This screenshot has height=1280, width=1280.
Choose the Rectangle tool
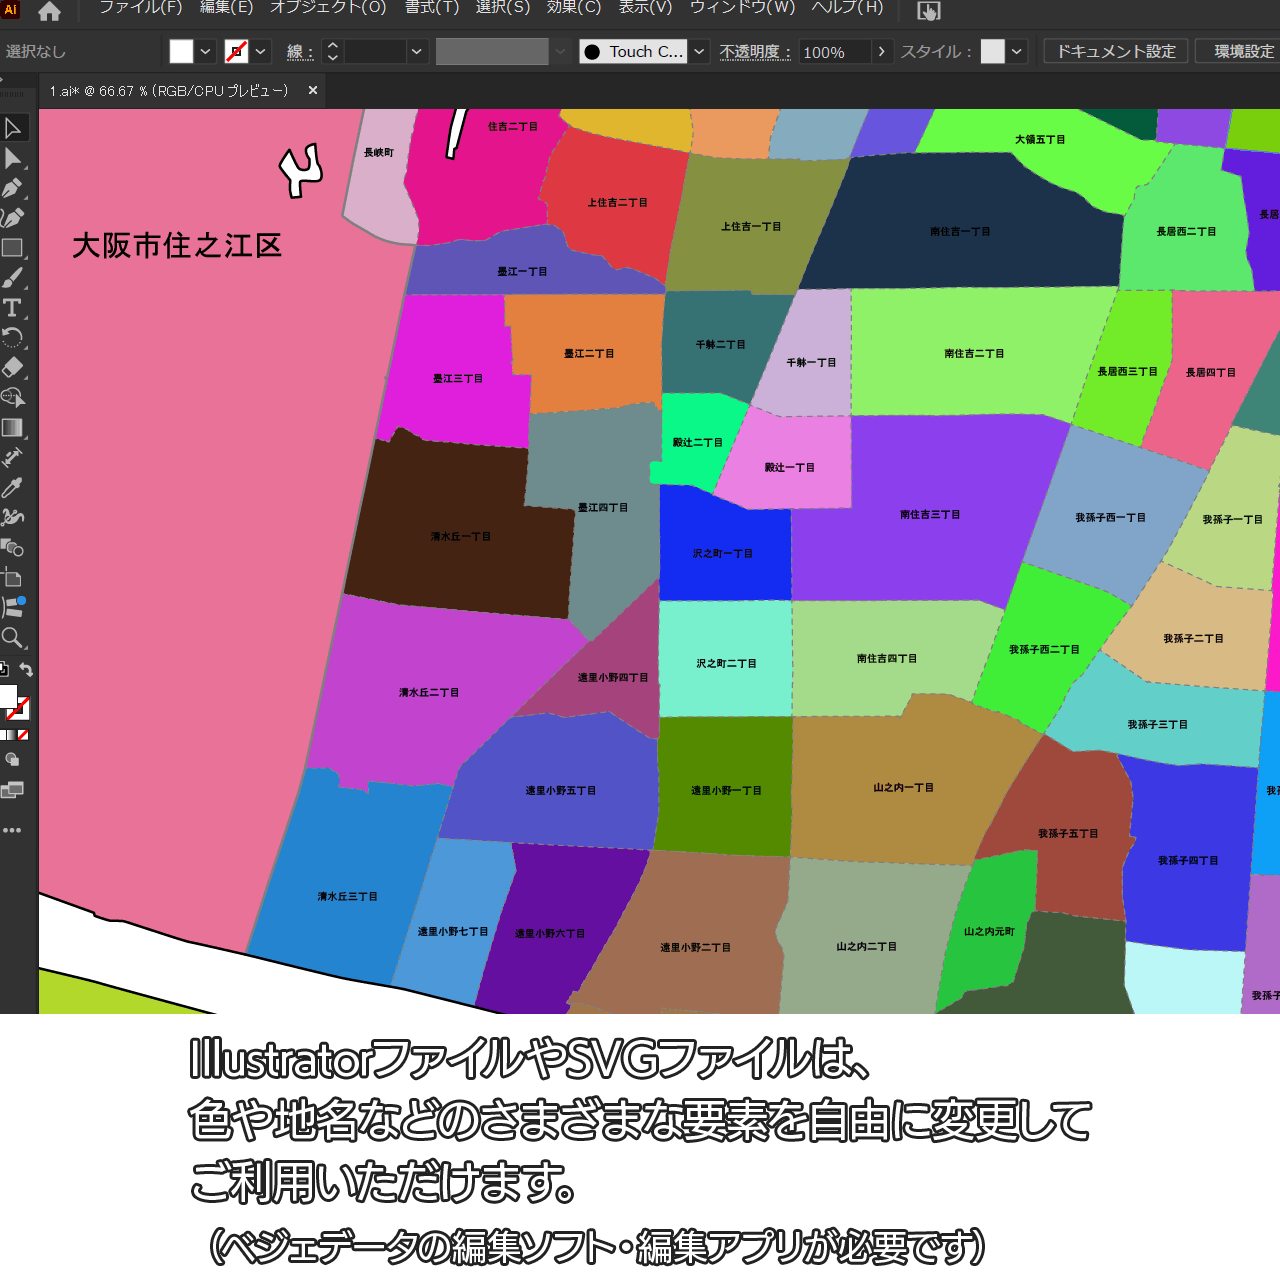[x=13, y=248]
